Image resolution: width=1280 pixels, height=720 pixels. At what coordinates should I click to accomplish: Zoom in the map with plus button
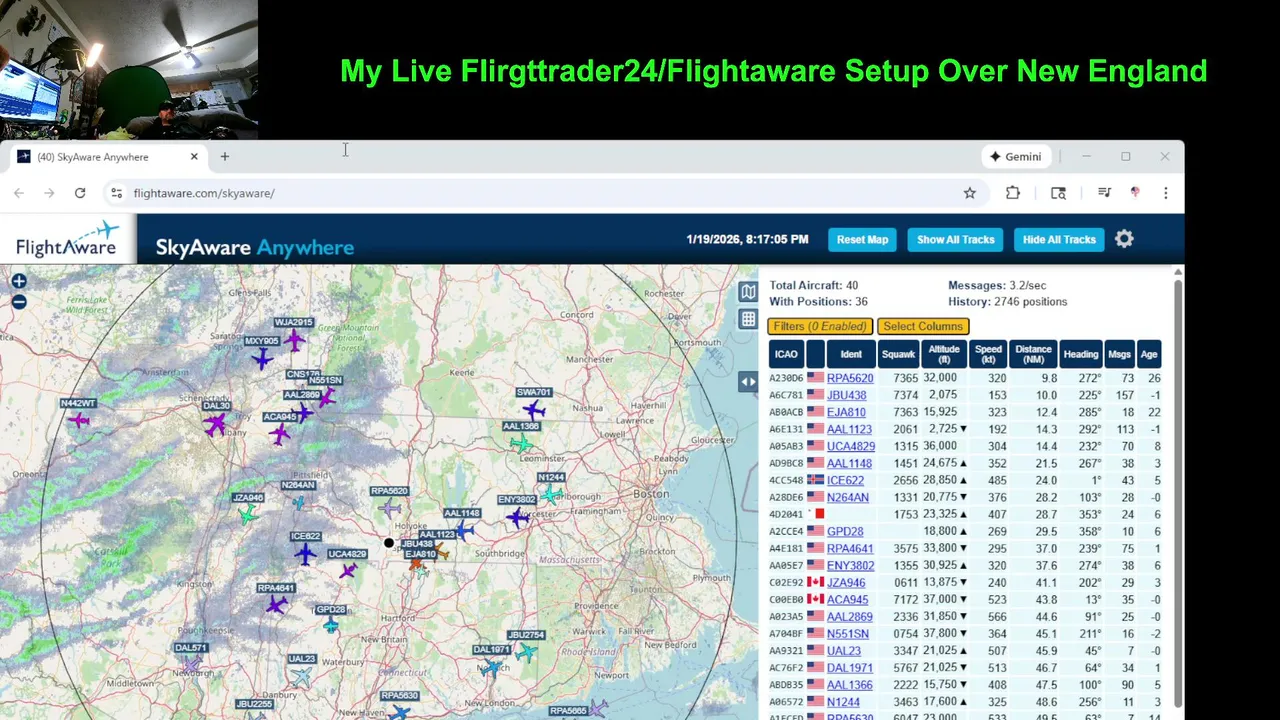point(19,282)
